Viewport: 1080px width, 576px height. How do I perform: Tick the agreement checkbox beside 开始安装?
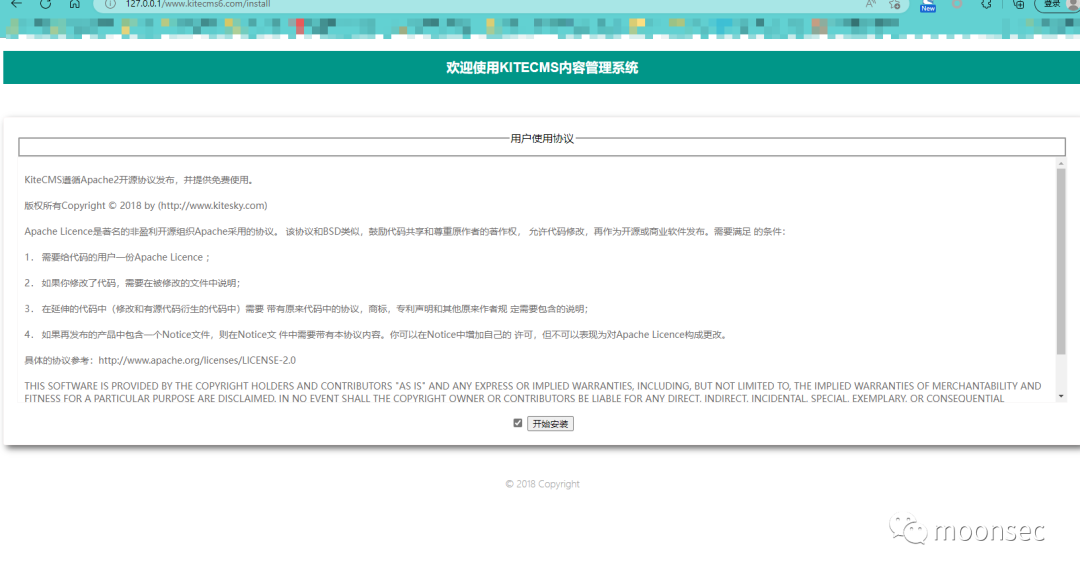517,423
